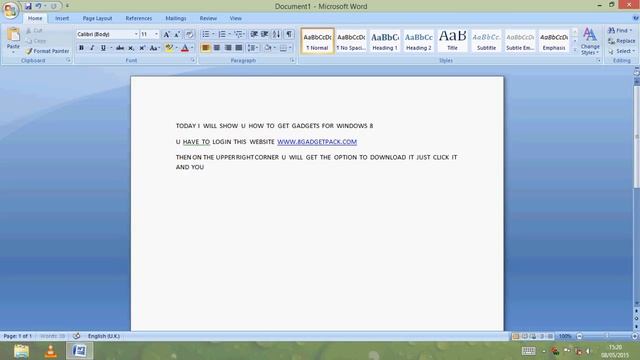The width and height of the screenshot is (640, 360).
Task: Click Find in the Editing group
Action: click(620, 30)
